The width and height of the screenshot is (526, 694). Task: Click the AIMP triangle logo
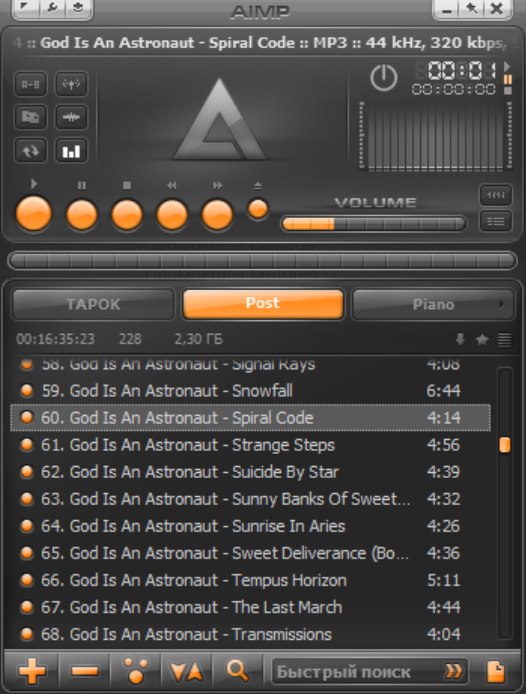[x=220, y=120]
